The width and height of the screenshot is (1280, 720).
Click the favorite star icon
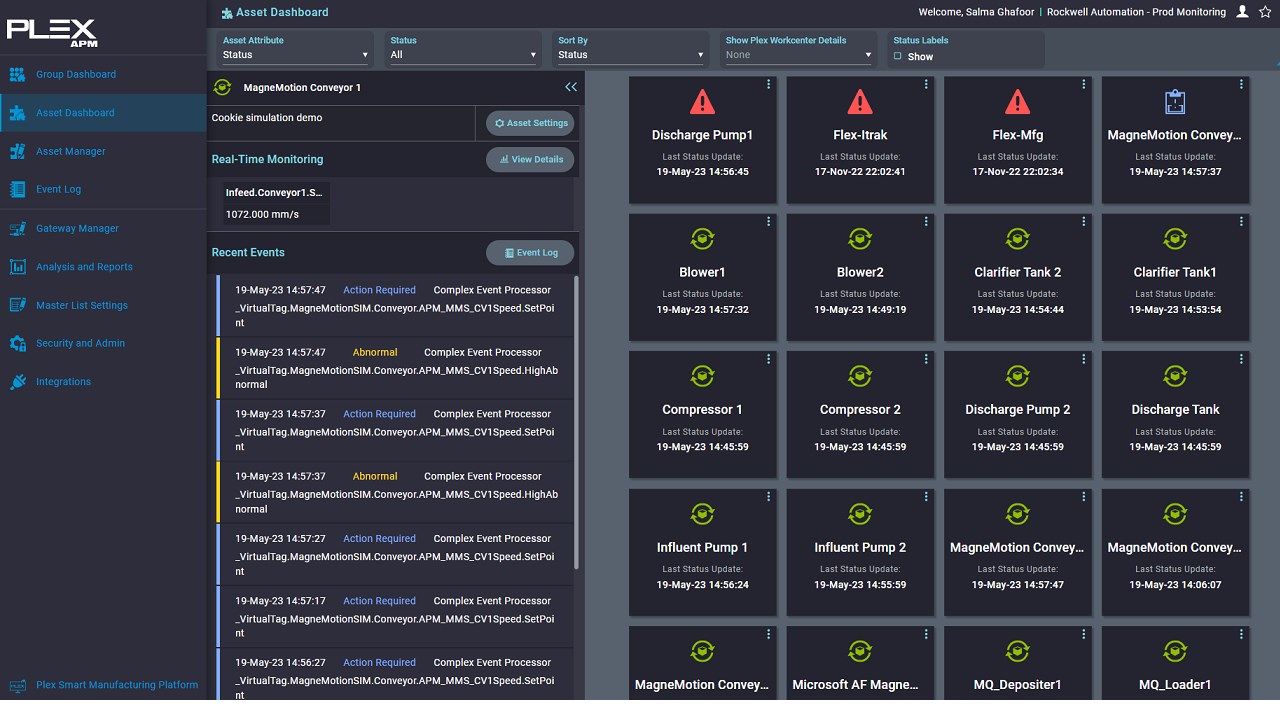[x=1266, y=12]
